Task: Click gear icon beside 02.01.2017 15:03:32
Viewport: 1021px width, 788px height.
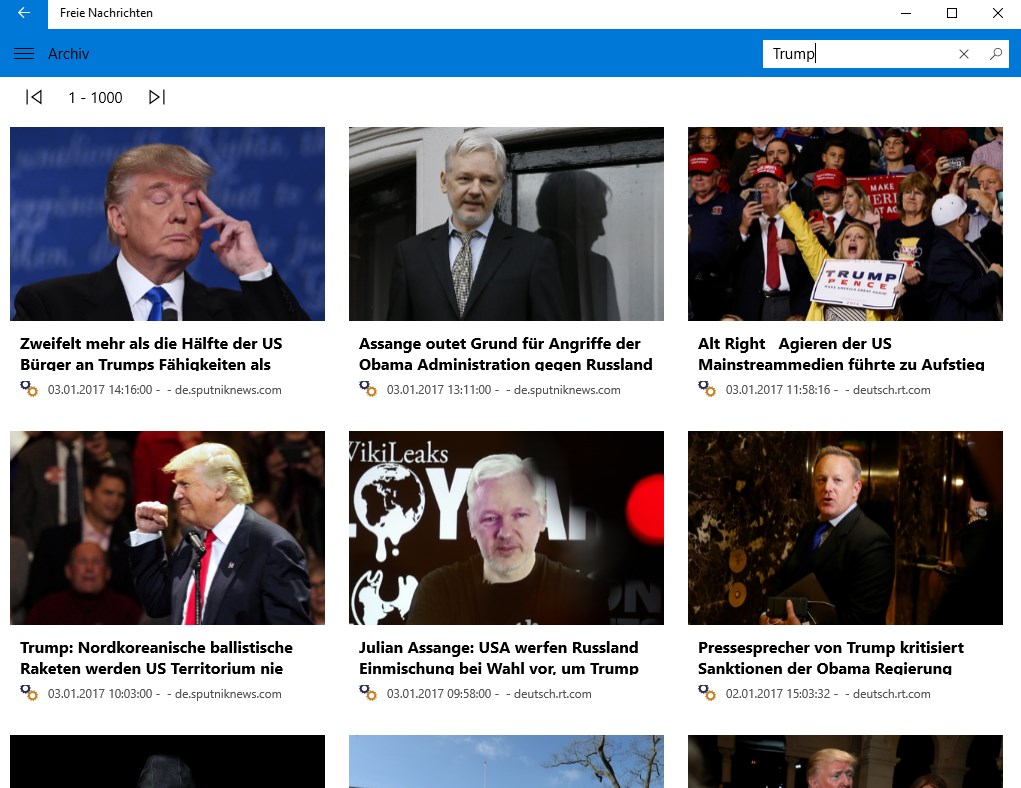Action: [707, 693]
